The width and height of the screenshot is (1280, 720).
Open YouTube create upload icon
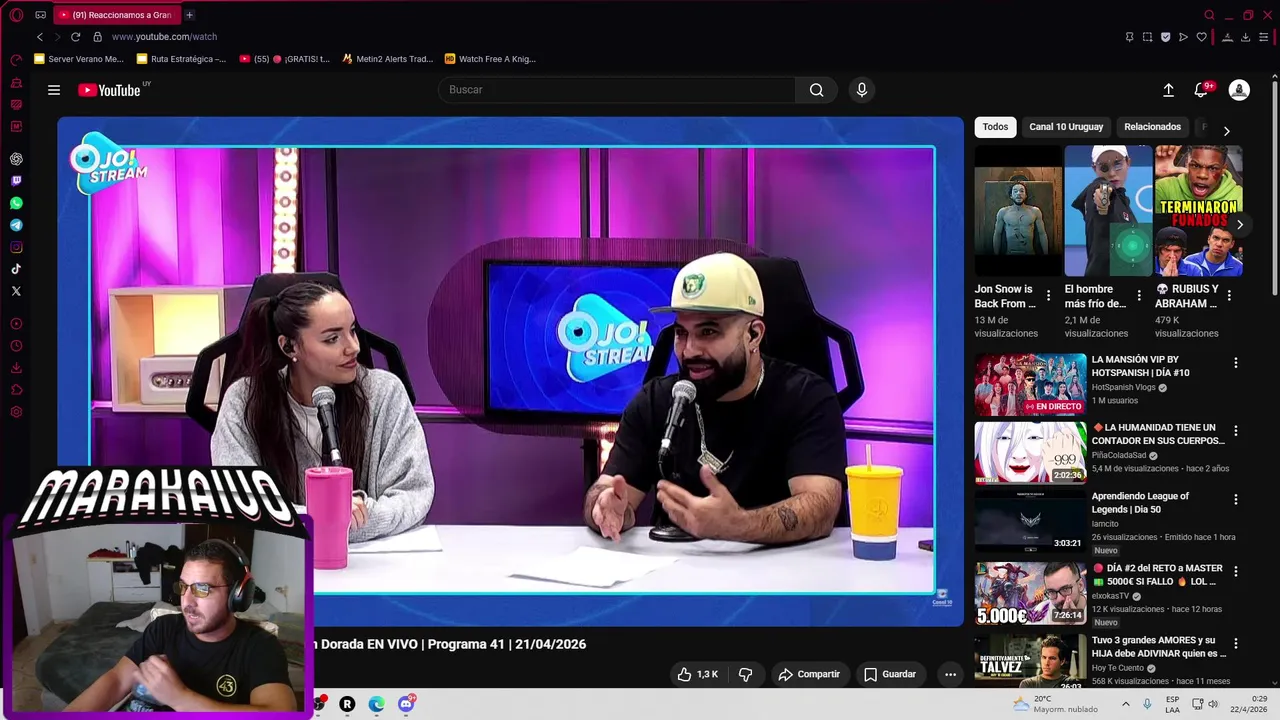tap(1168, 90)
